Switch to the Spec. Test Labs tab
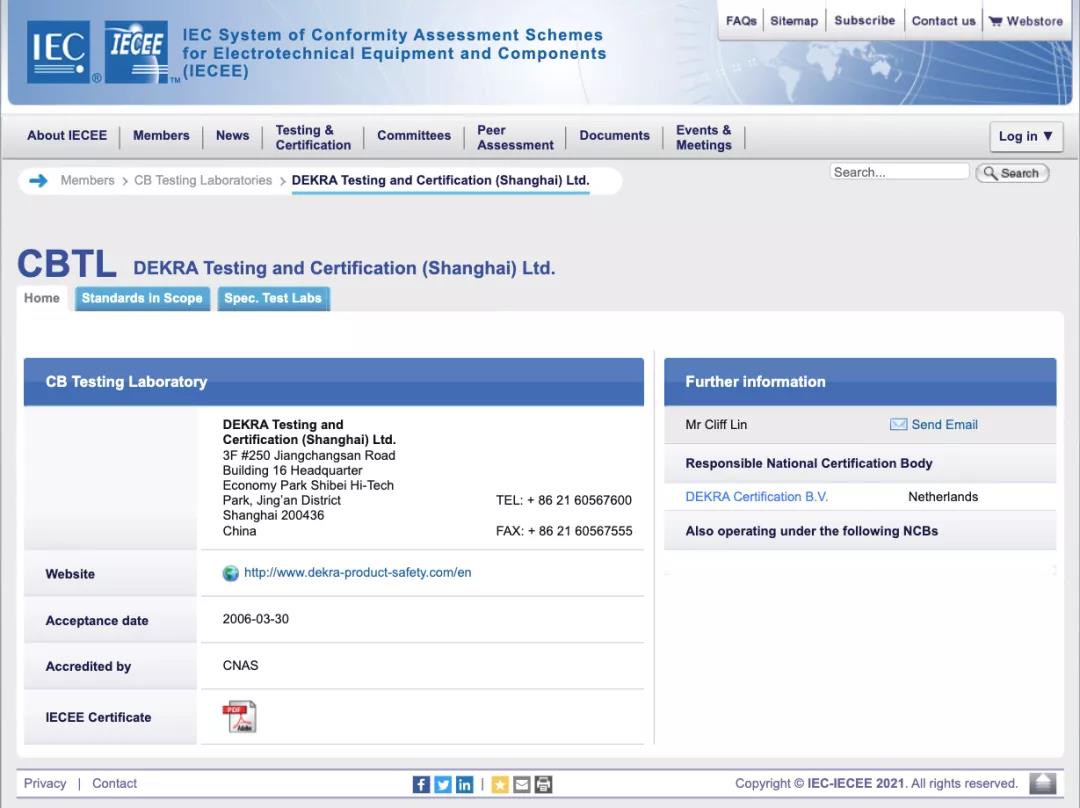 coord(273,298)
